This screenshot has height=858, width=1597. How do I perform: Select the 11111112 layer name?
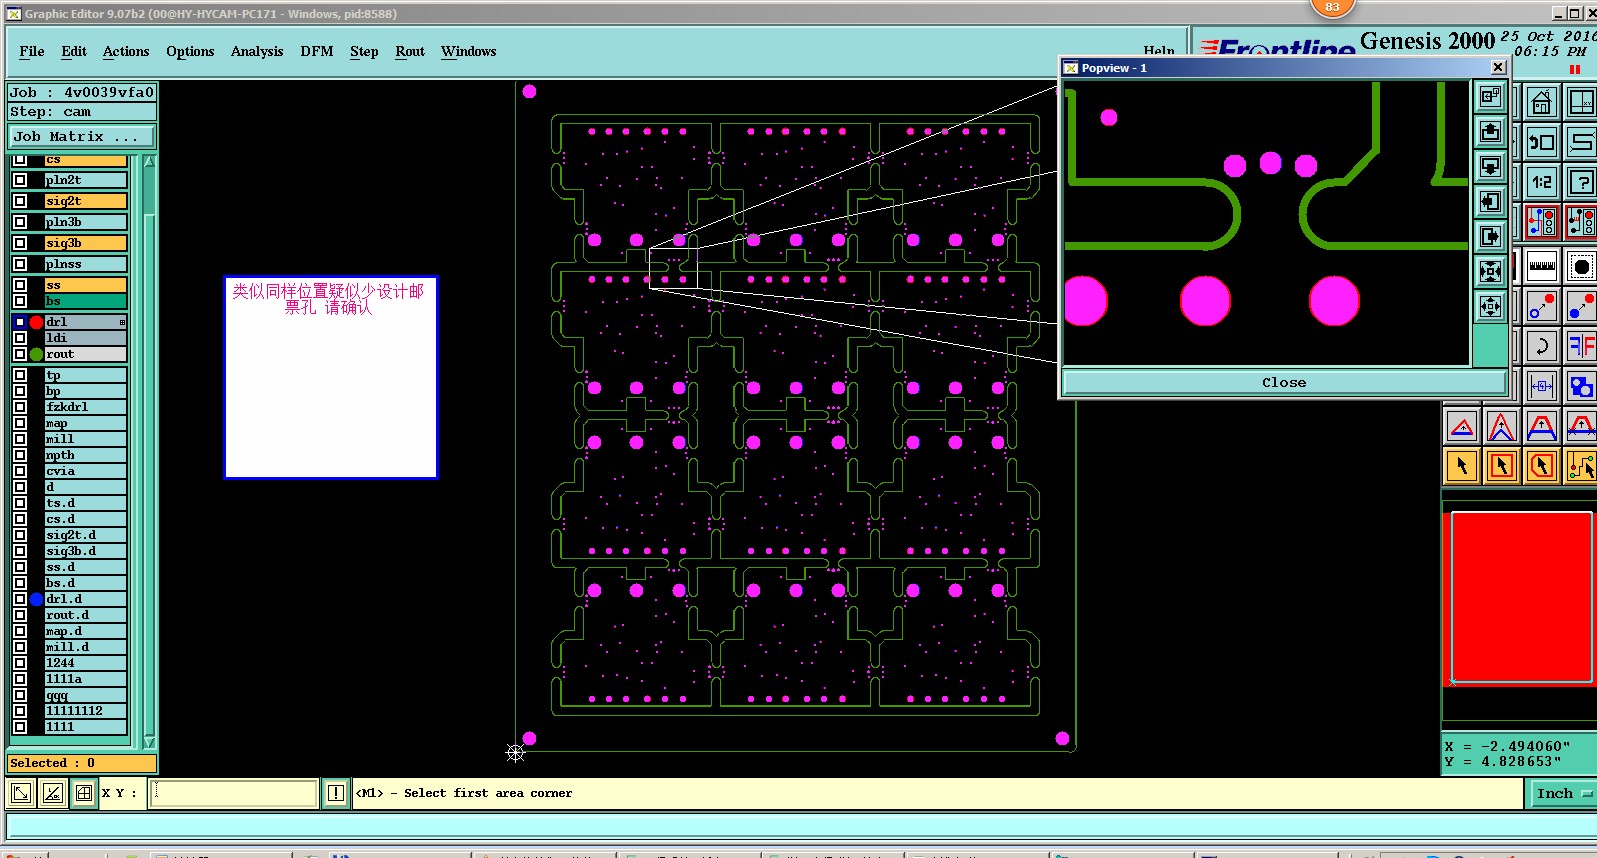click(86, 711)
